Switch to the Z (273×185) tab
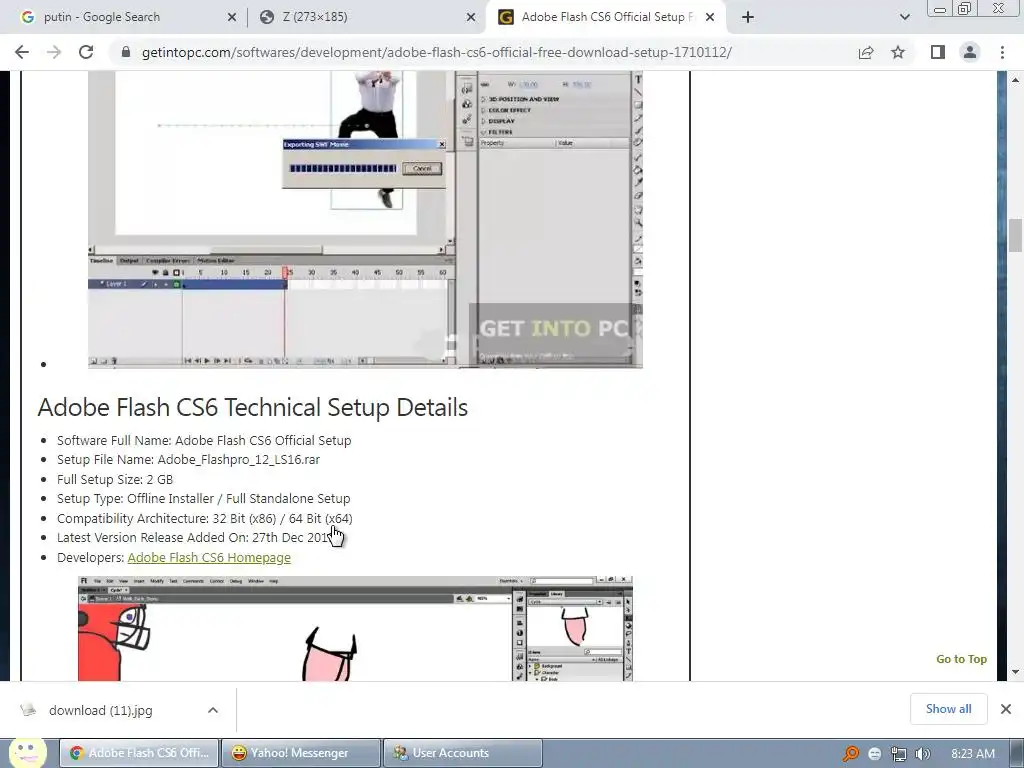Viewport: 1024px width, 768px height. coord(366,17)
